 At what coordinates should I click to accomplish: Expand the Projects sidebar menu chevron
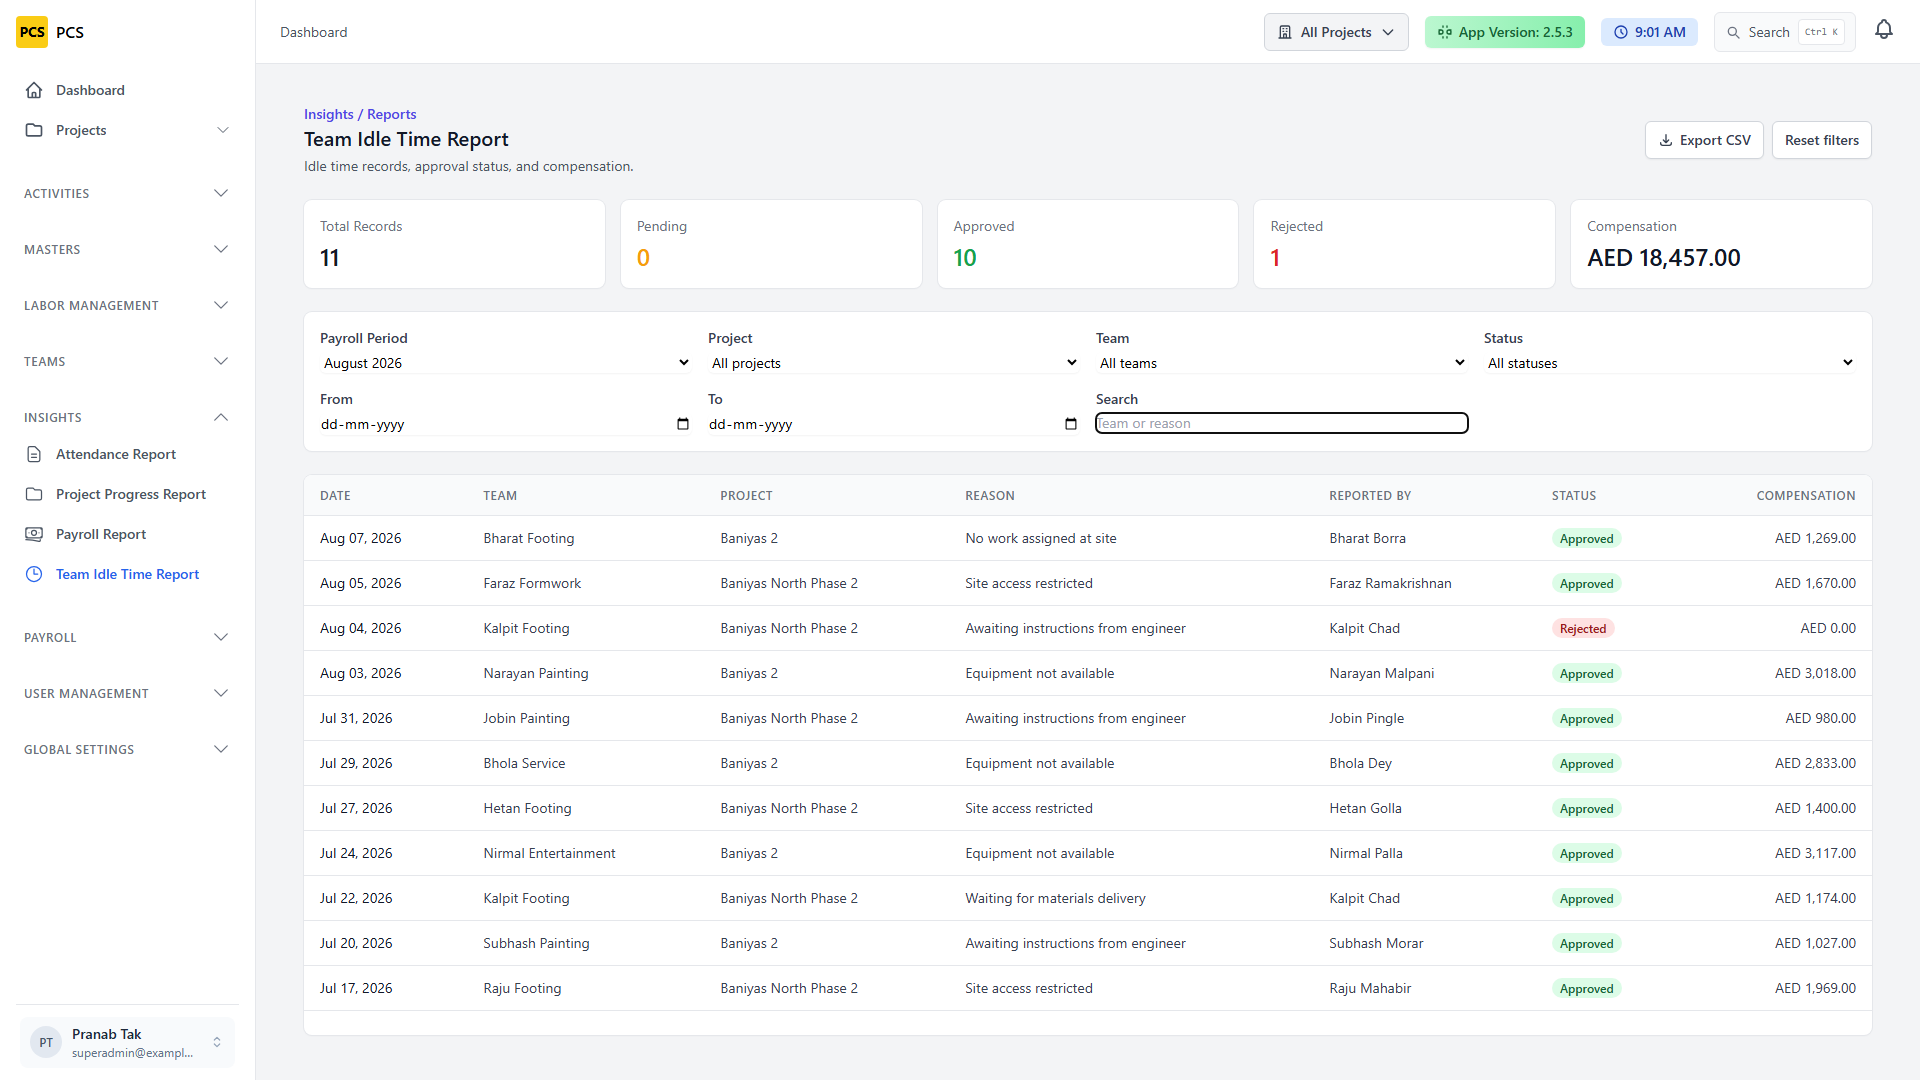[223, 130]
